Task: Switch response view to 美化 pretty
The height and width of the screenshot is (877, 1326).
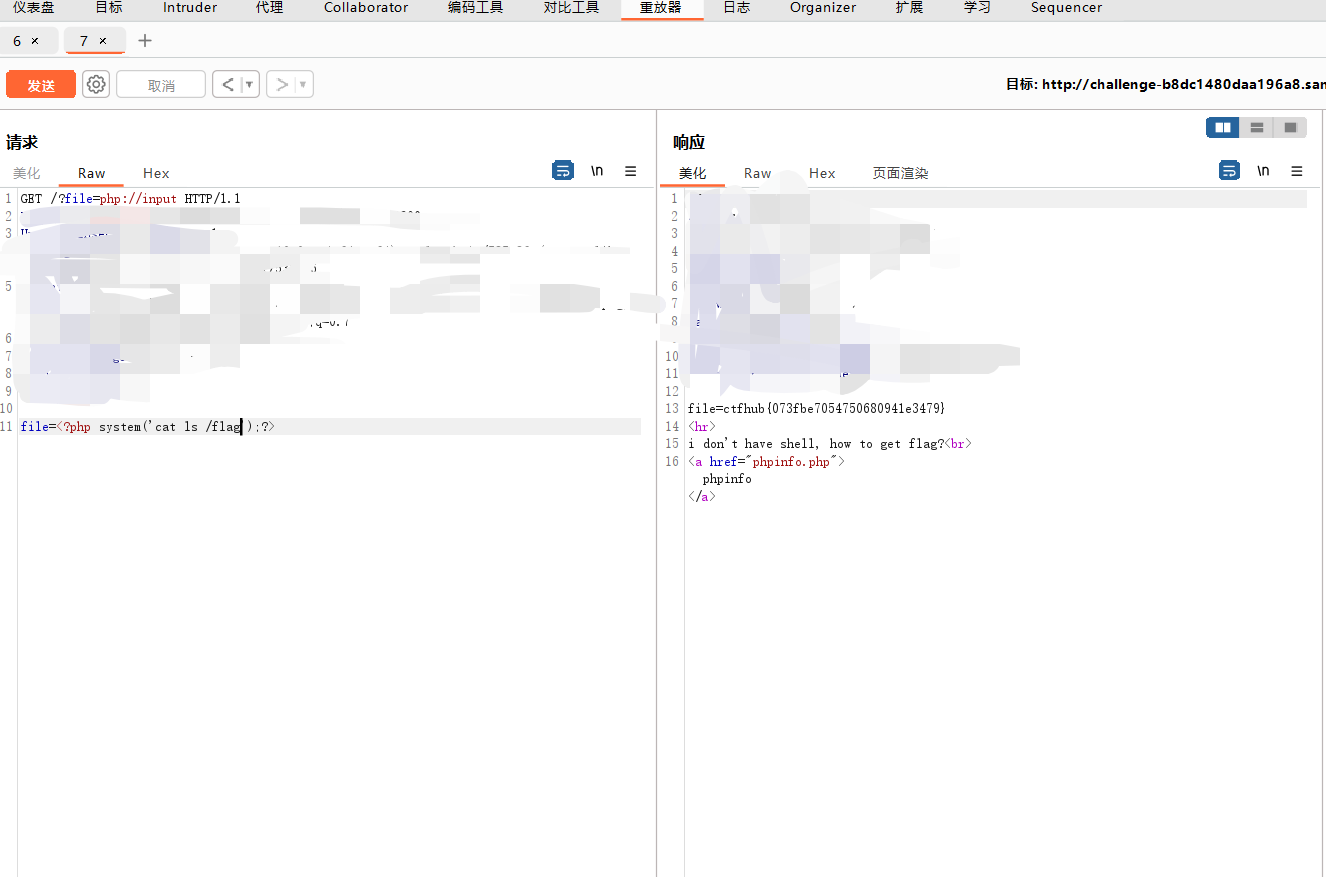Action: coord(692,173)
